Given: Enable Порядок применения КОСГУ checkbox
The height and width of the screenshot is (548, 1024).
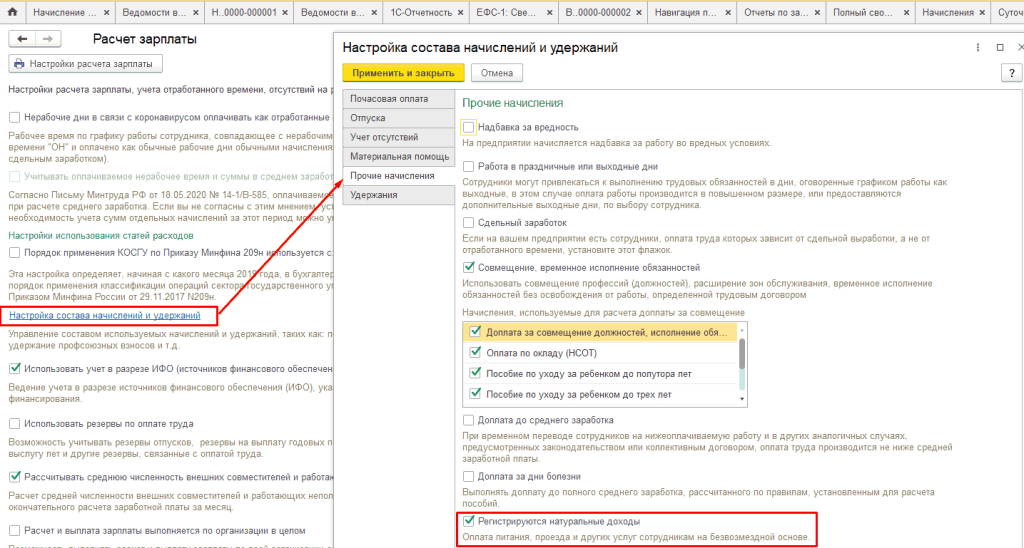Looking at the screenshot, I should tap(14, 252).
